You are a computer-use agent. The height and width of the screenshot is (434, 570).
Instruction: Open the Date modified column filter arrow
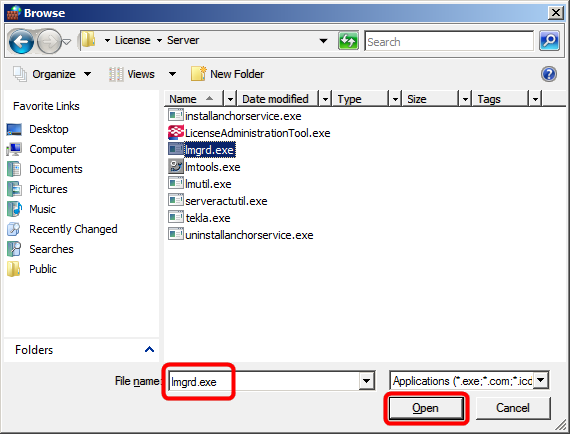tap(325, 99)
